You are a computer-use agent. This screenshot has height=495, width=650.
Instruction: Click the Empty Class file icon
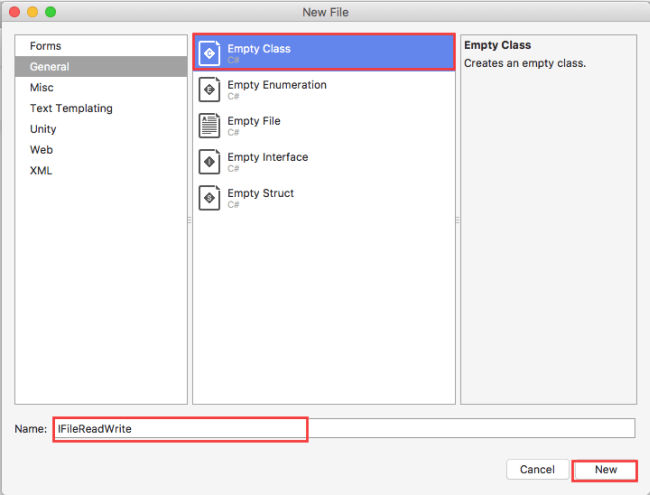click(x=210, y=53)
